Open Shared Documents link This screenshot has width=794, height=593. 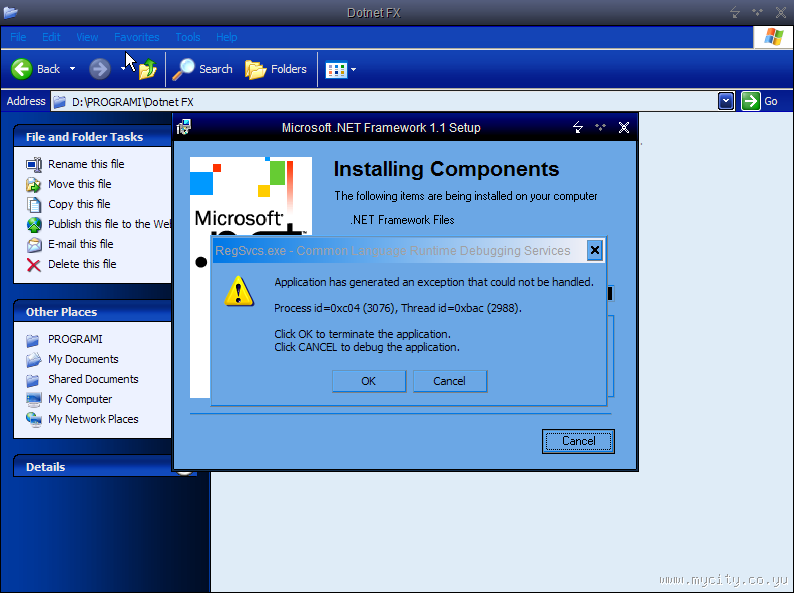[93, 379]
